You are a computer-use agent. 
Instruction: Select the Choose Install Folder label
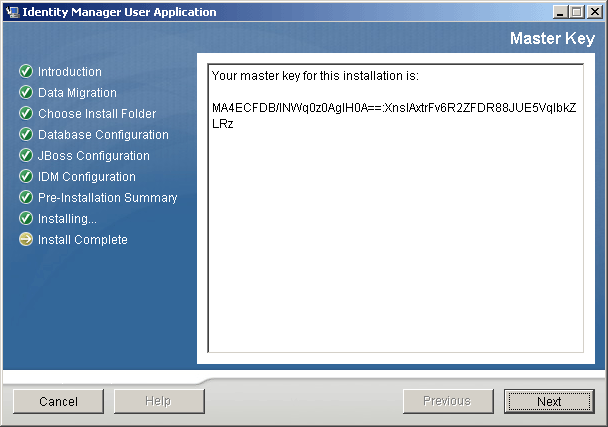coord(97,114)
